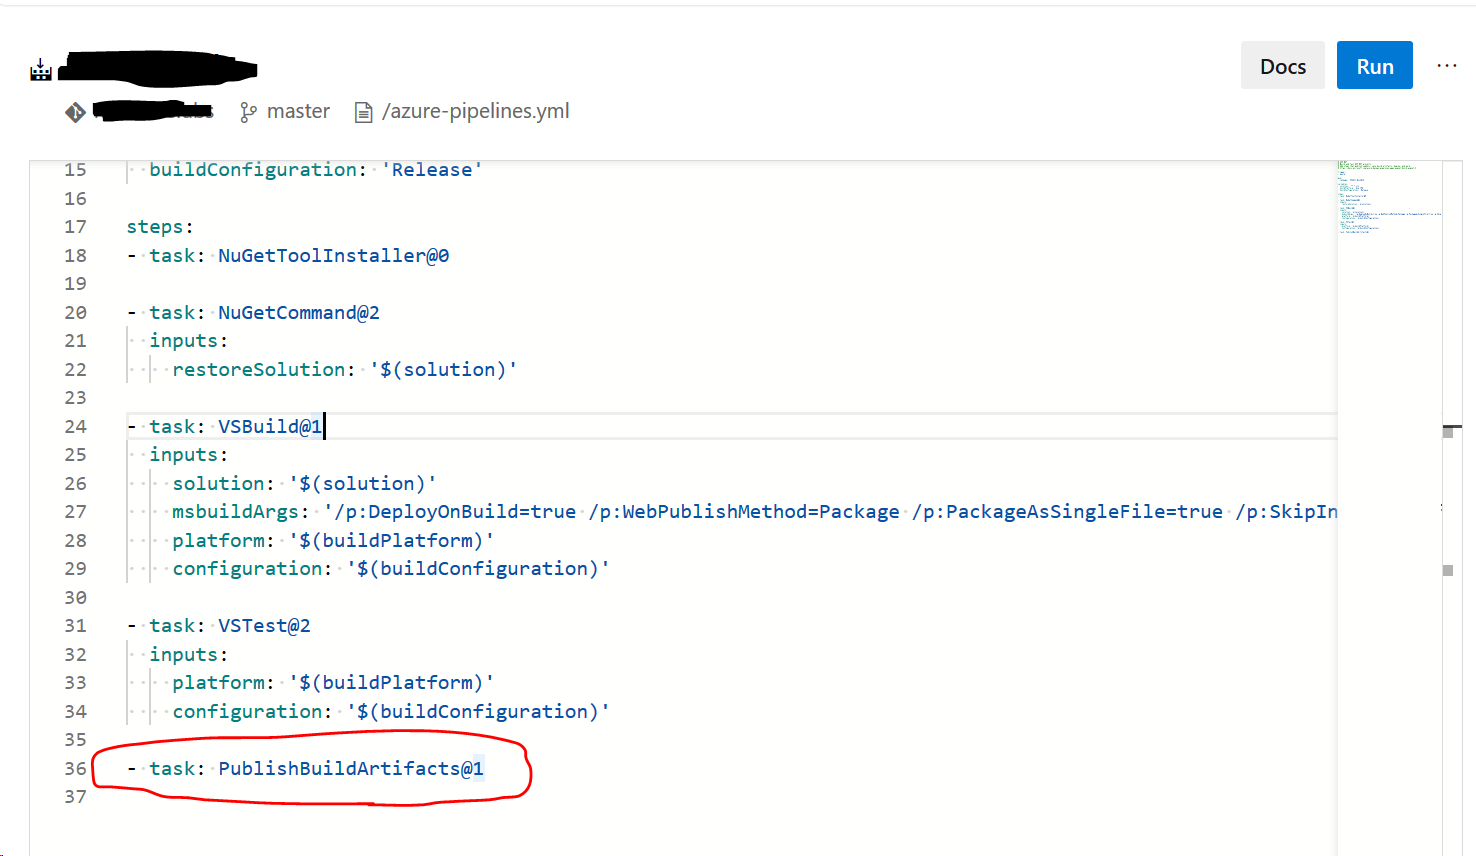Click the file document icon
This screenshot has width=1476, height=856.
pos(364,112)
